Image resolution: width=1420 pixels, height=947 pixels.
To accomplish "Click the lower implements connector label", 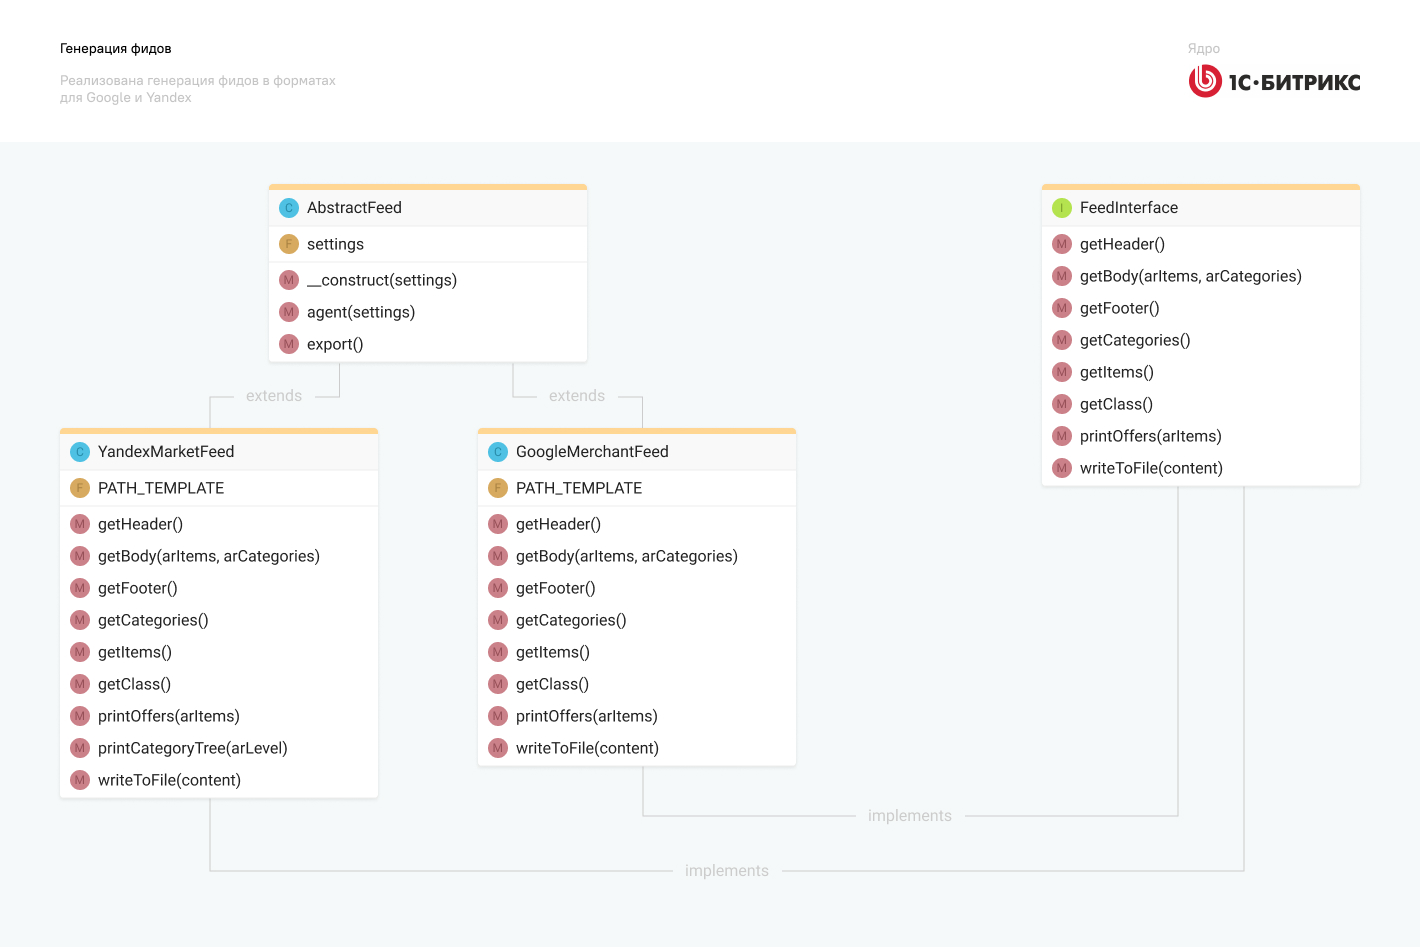I will coord(727,871).
